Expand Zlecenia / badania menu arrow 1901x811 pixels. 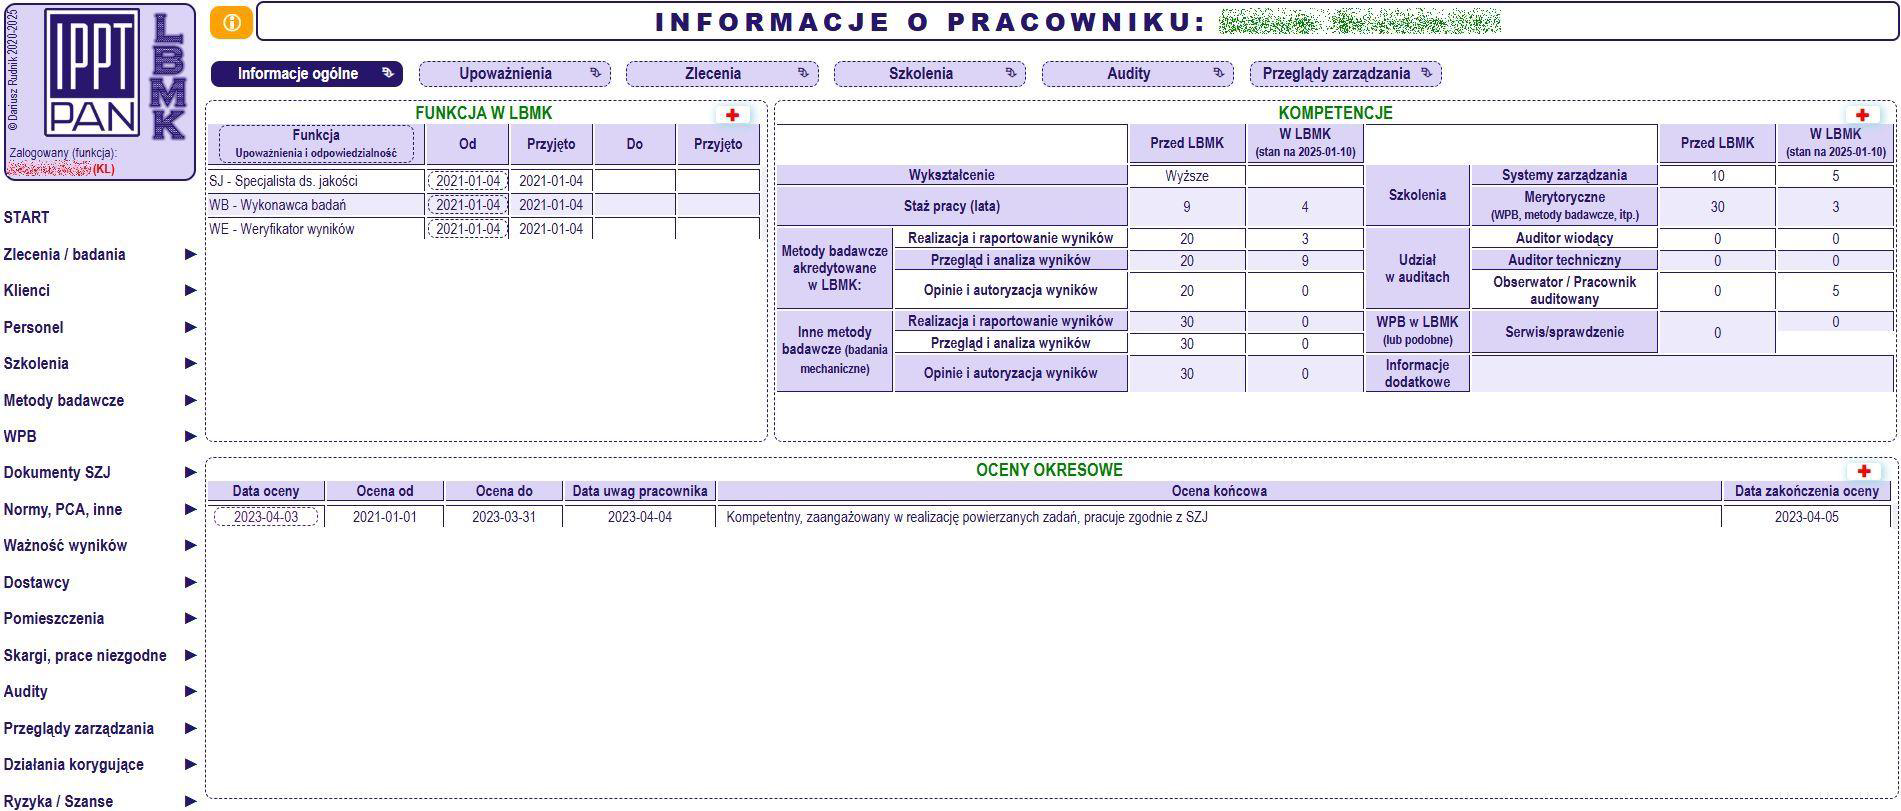(190, 254)
